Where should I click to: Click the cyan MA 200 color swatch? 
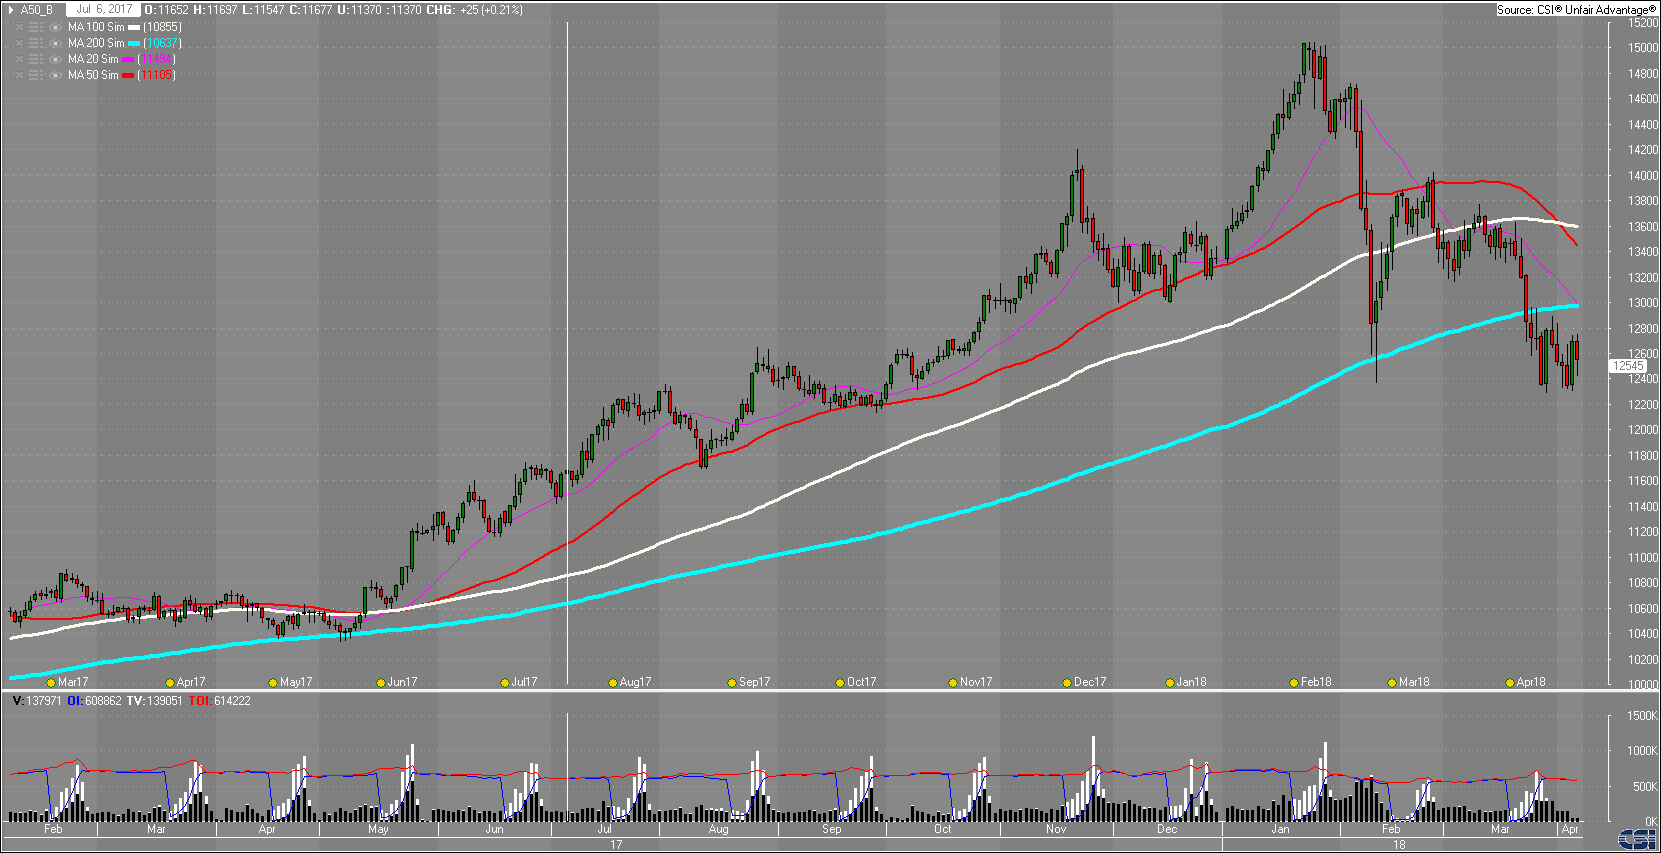[x=134, y=44]
